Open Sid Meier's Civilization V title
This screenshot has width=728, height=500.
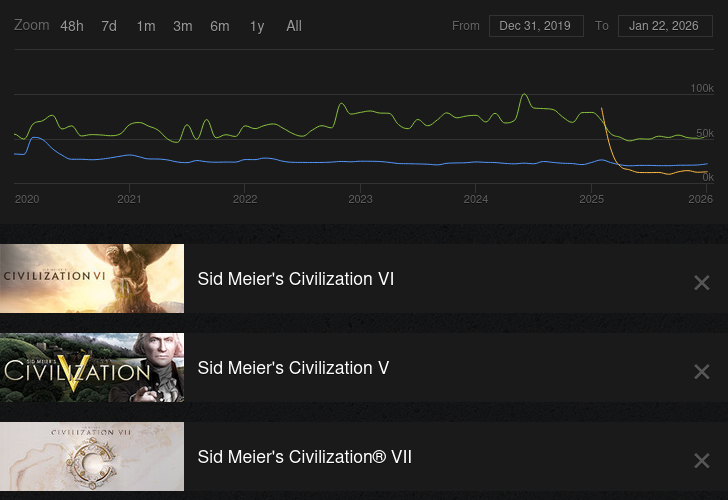(x=293, y=368)
